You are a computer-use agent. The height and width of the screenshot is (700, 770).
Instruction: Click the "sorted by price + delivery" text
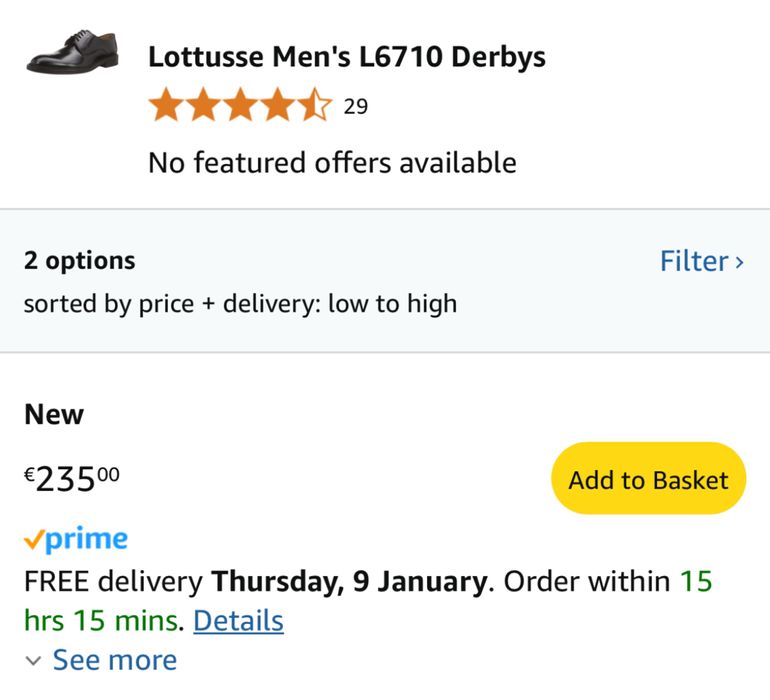240,303
